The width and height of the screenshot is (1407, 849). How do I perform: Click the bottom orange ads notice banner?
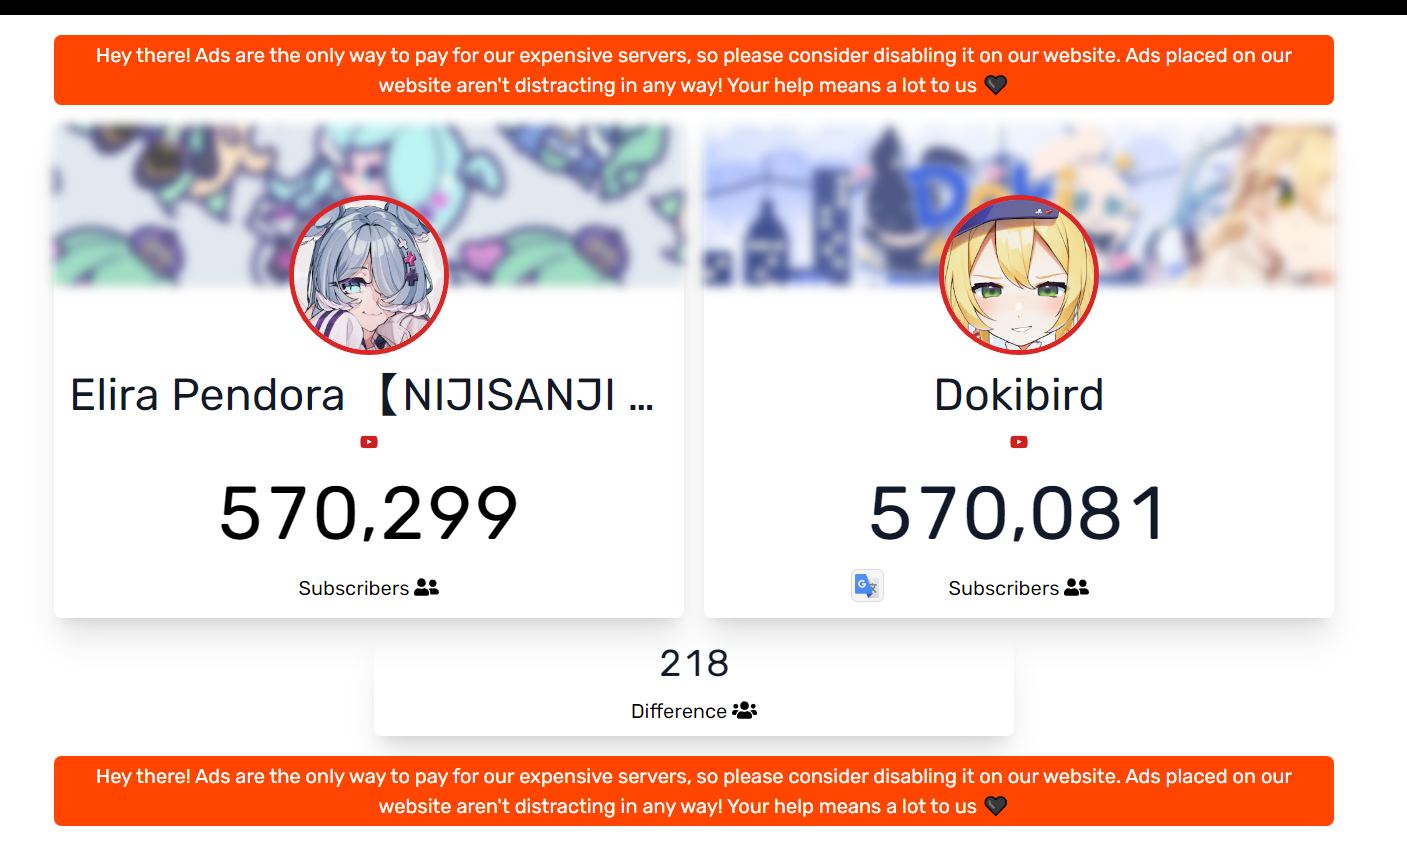click(694, 791)
